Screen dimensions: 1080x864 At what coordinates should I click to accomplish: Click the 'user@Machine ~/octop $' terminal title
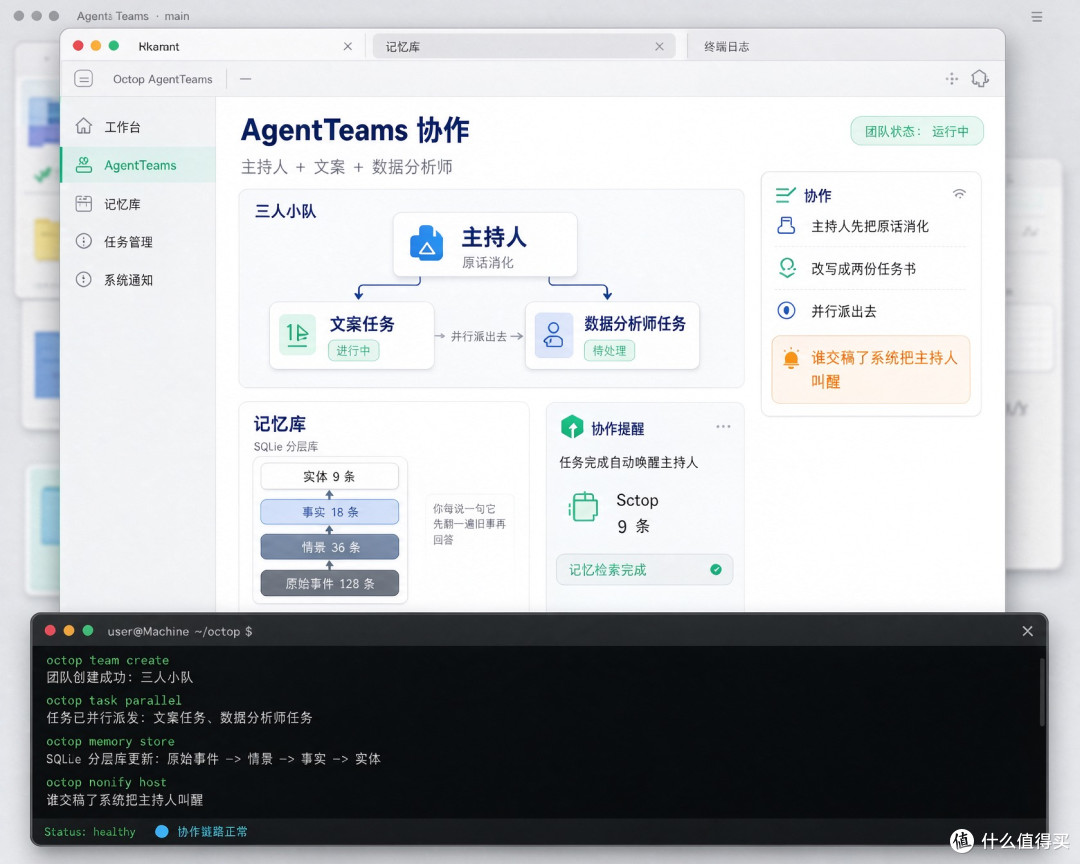[180, 631]
